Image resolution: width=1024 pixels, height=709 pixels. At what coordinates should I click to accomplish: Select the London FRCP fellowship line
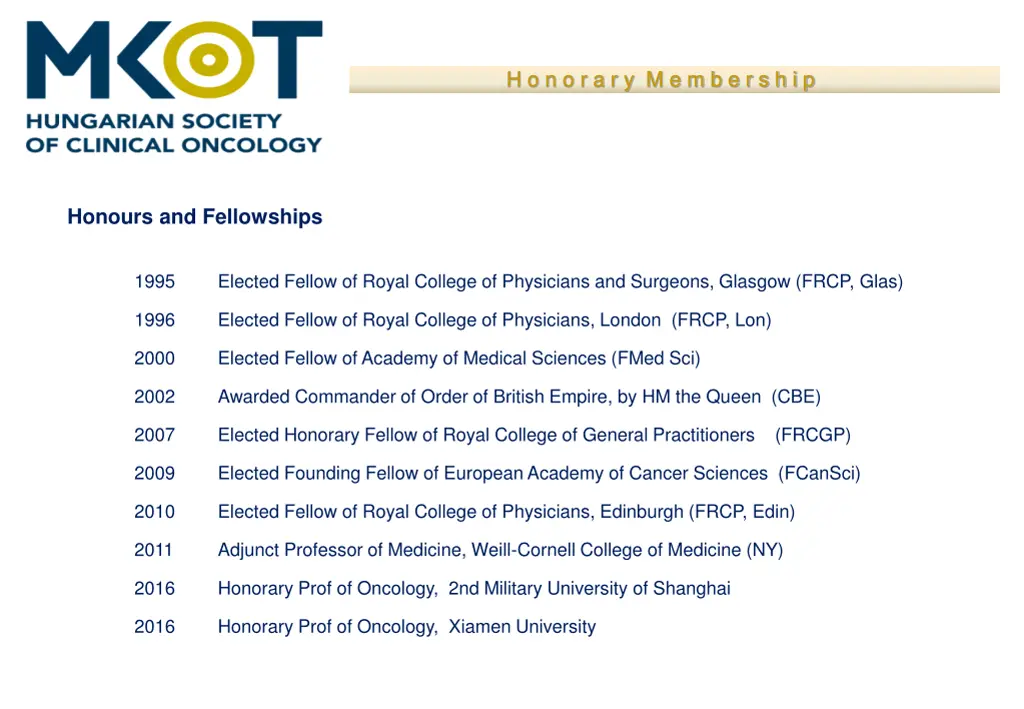click(494, 320)
